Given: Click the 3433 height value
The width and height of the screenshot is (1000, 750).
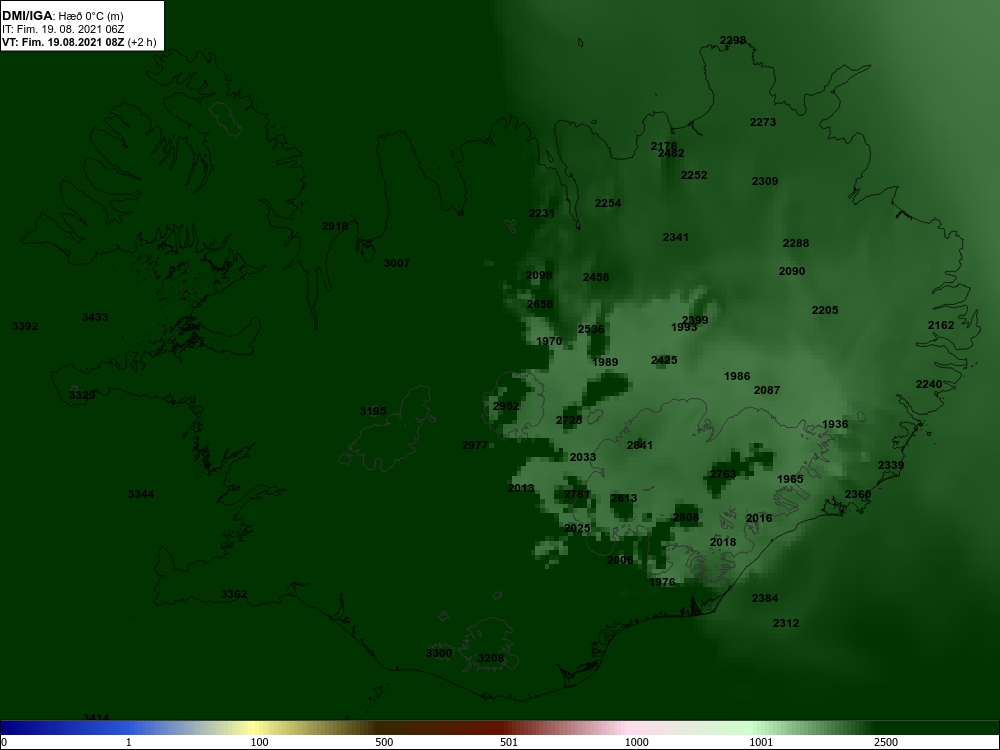Looking at the screenshot, I should coord(95,317).
